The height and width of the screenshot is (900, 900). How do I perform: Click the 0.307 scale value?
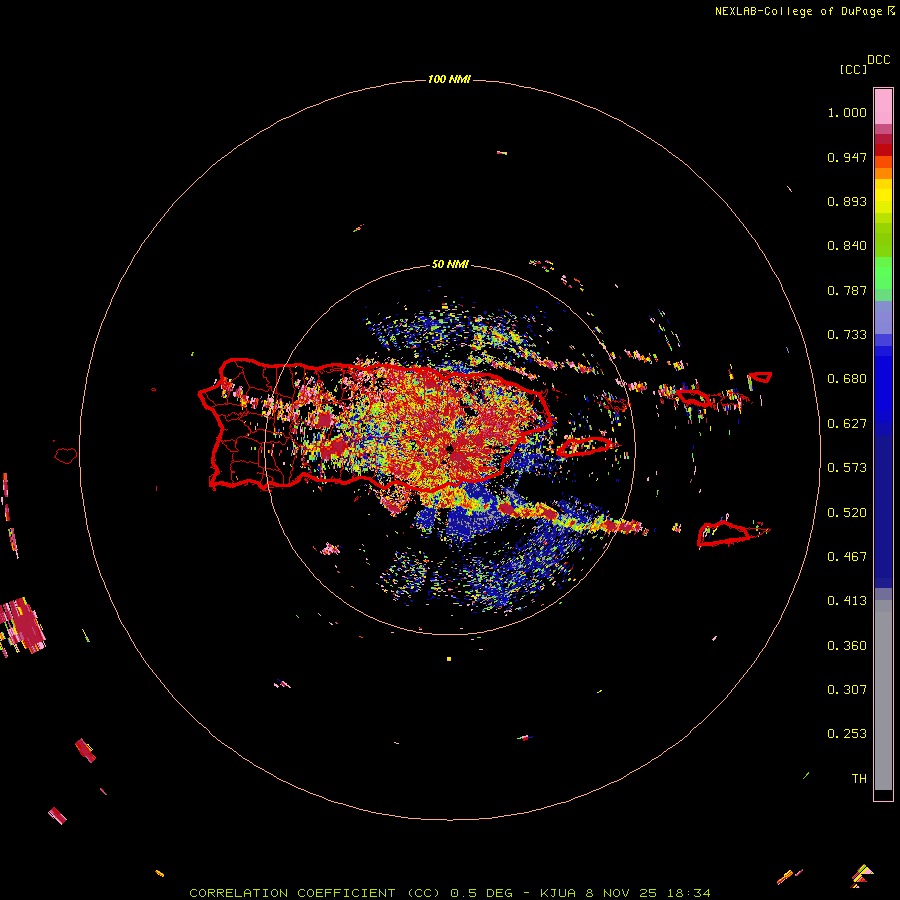[x=847, y=690]
